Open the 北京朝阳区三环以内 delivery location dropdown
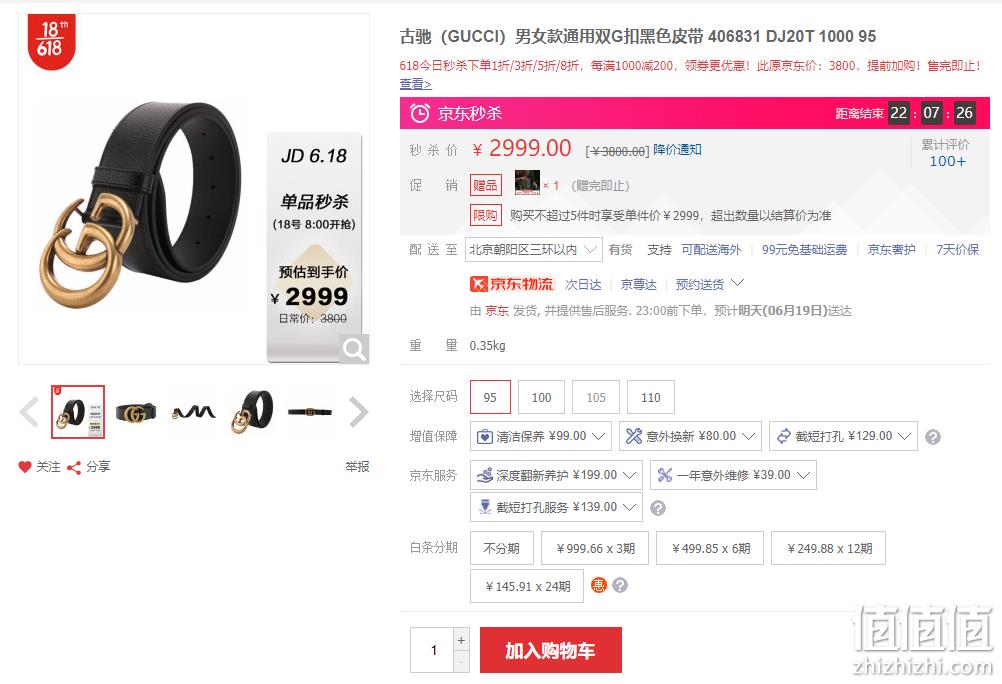The height and width of the screenshot is (684, 1002). [533, 249]
